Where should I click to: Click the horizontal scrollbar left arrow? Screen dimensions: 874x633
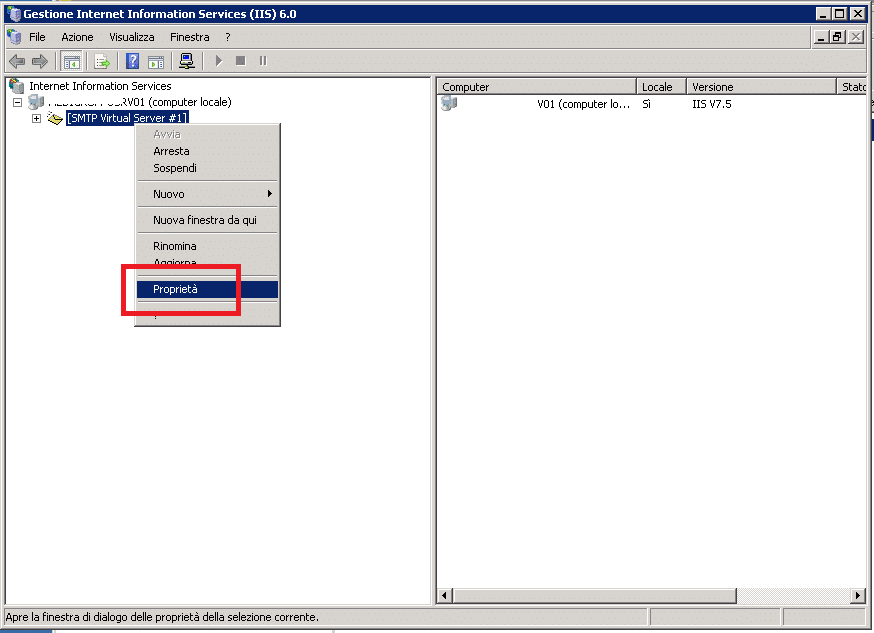(444, 596)
